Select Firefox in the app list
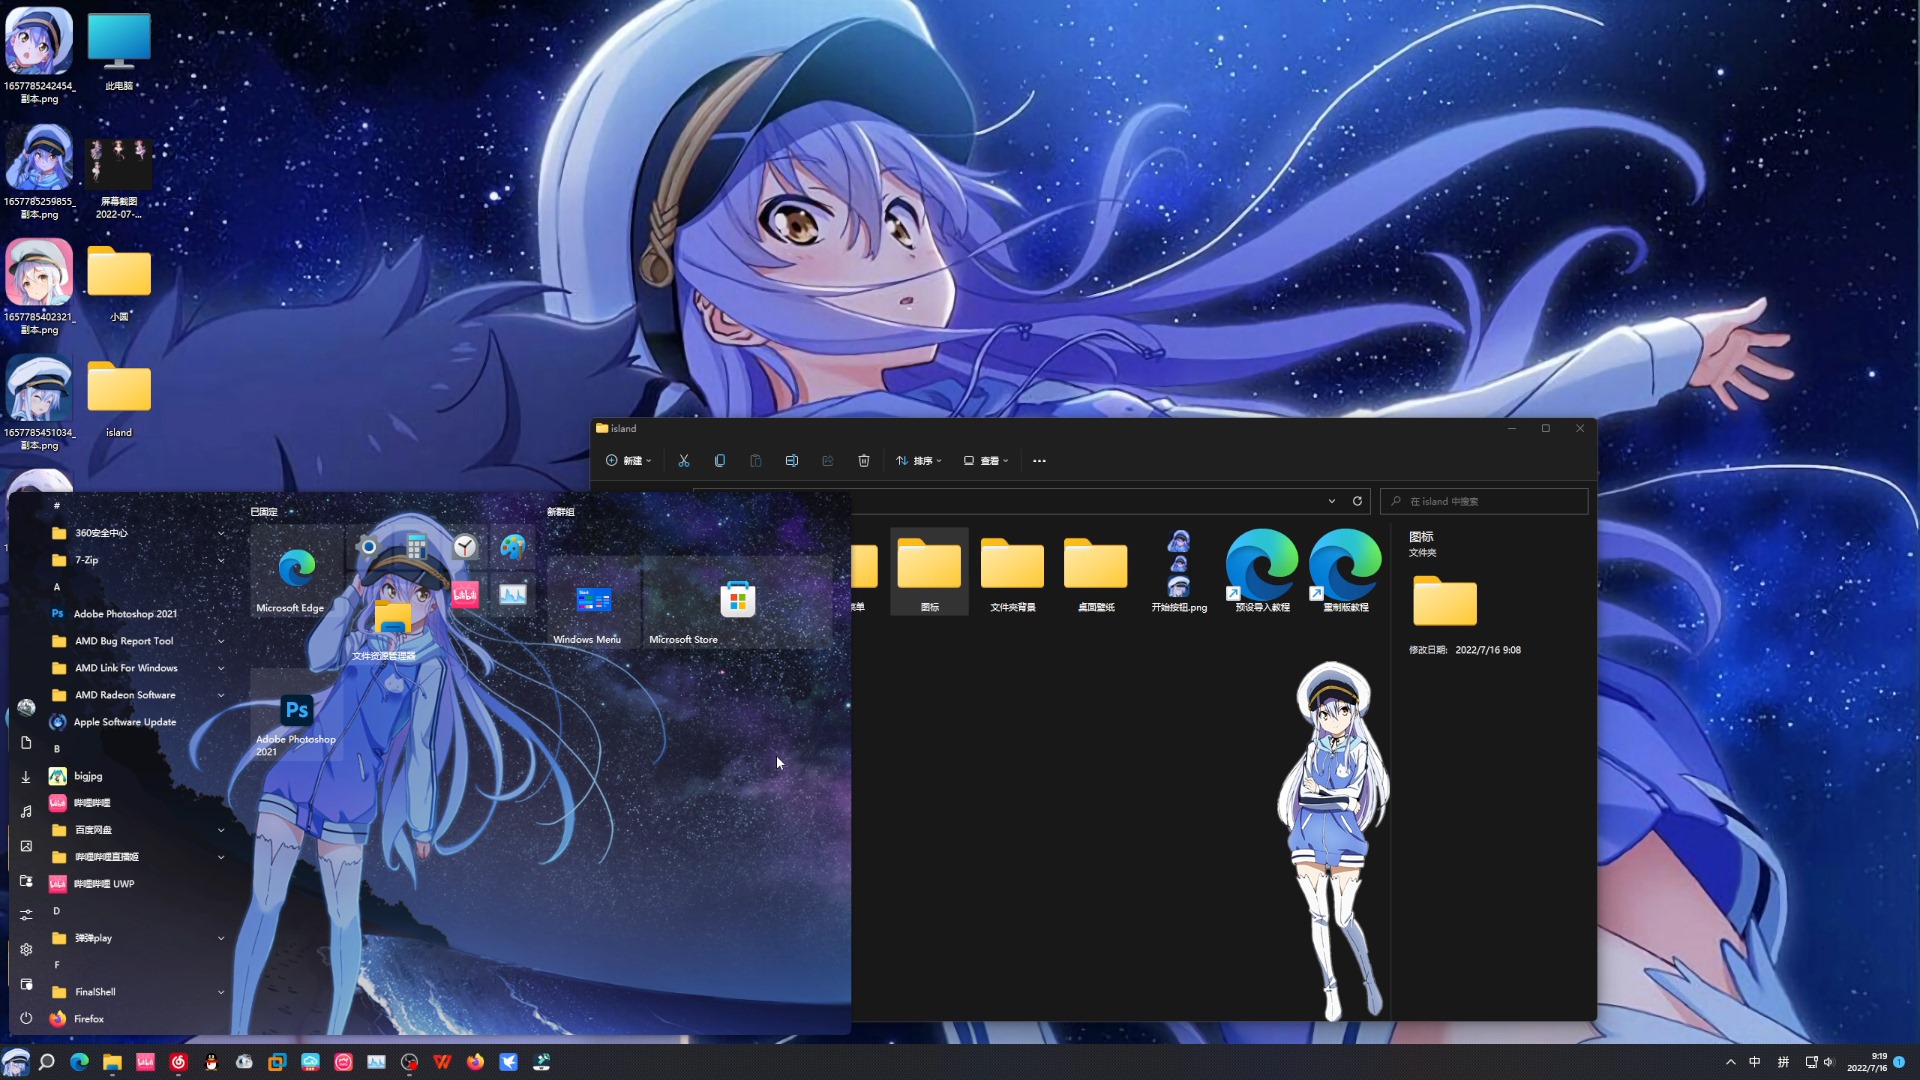Screen dimensions: 1920x1080 pyautogui.click(x=89, y=1019)
